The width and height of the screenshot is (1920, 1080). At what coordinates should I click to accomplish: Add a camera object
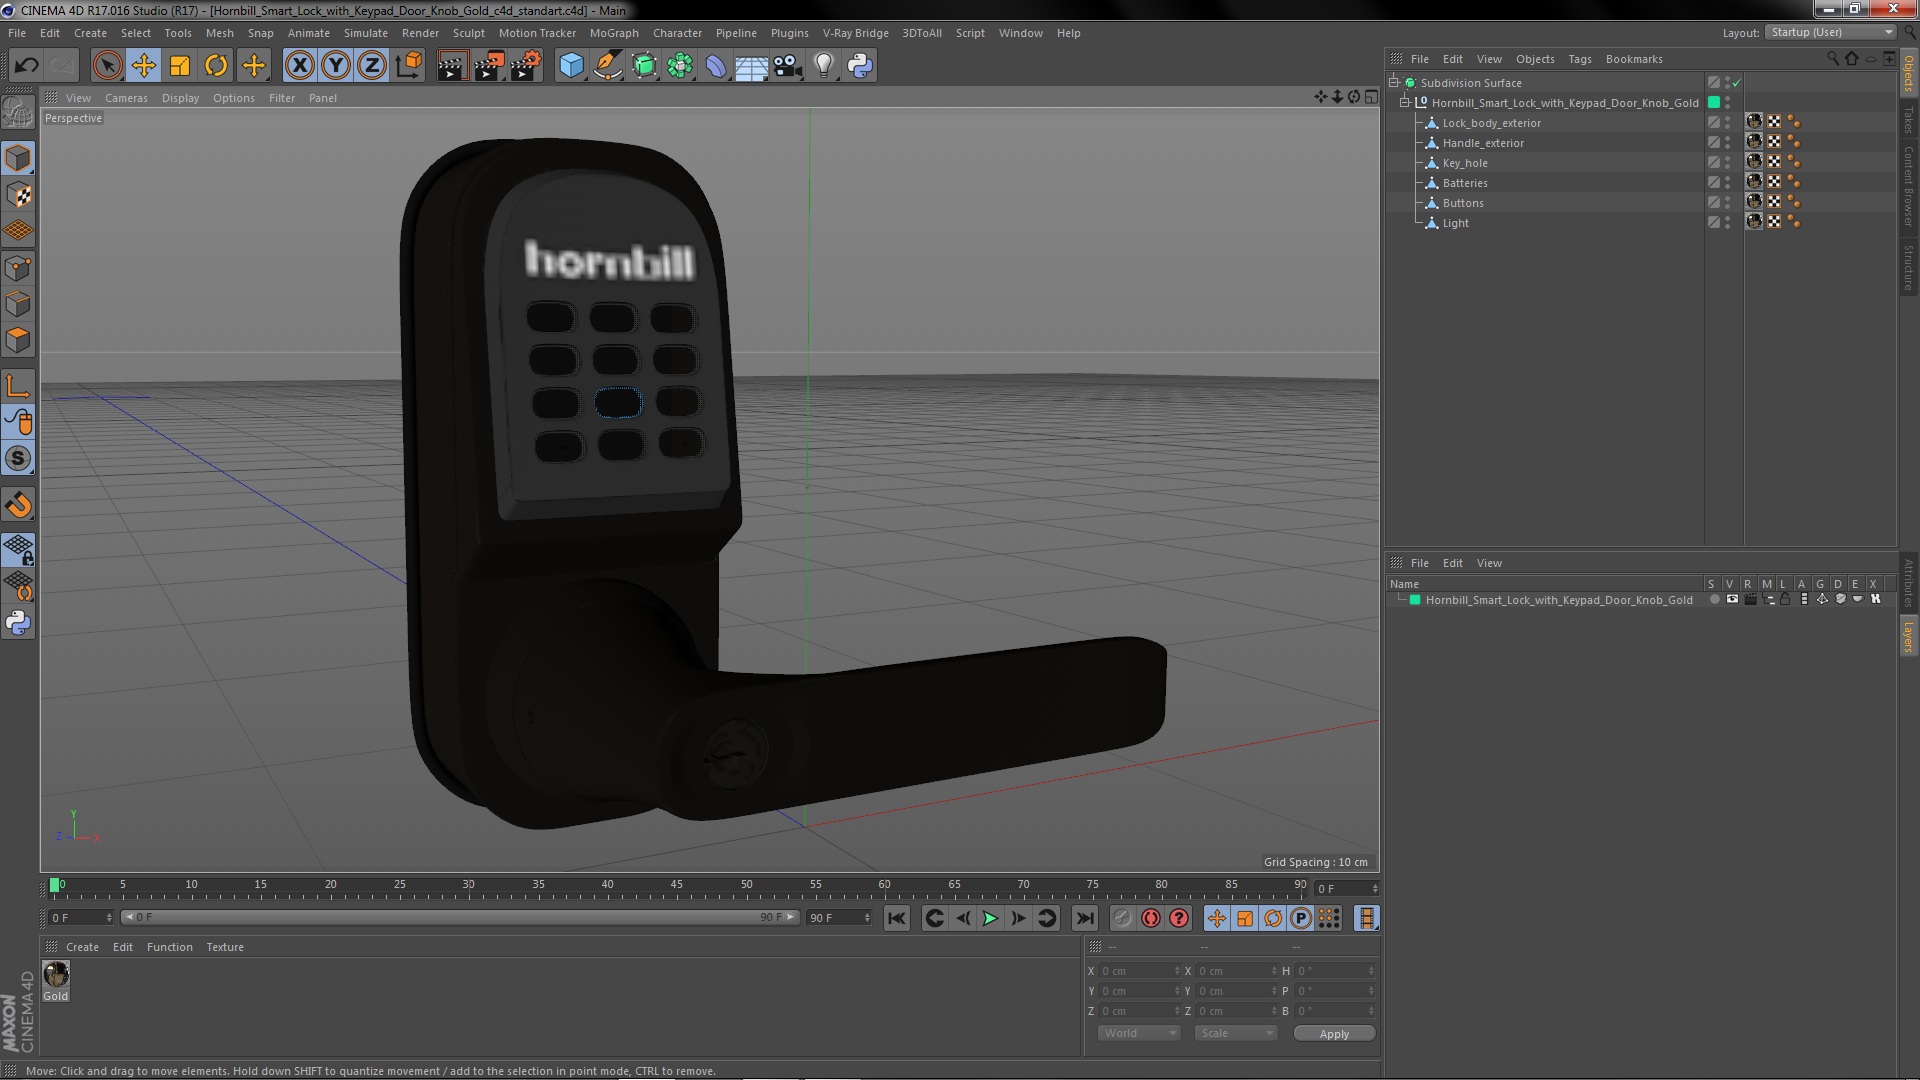787,66
